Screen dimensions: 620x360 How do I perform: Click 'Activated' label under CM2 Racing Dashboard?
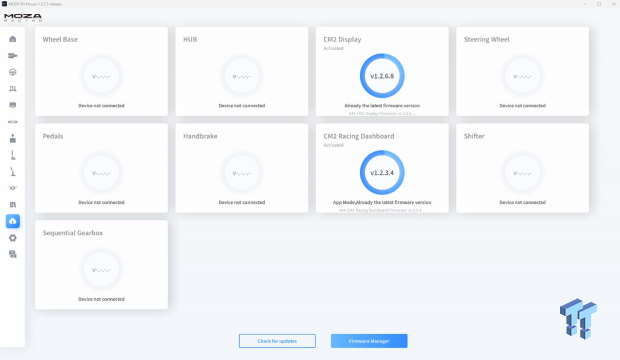coord(333,145)
